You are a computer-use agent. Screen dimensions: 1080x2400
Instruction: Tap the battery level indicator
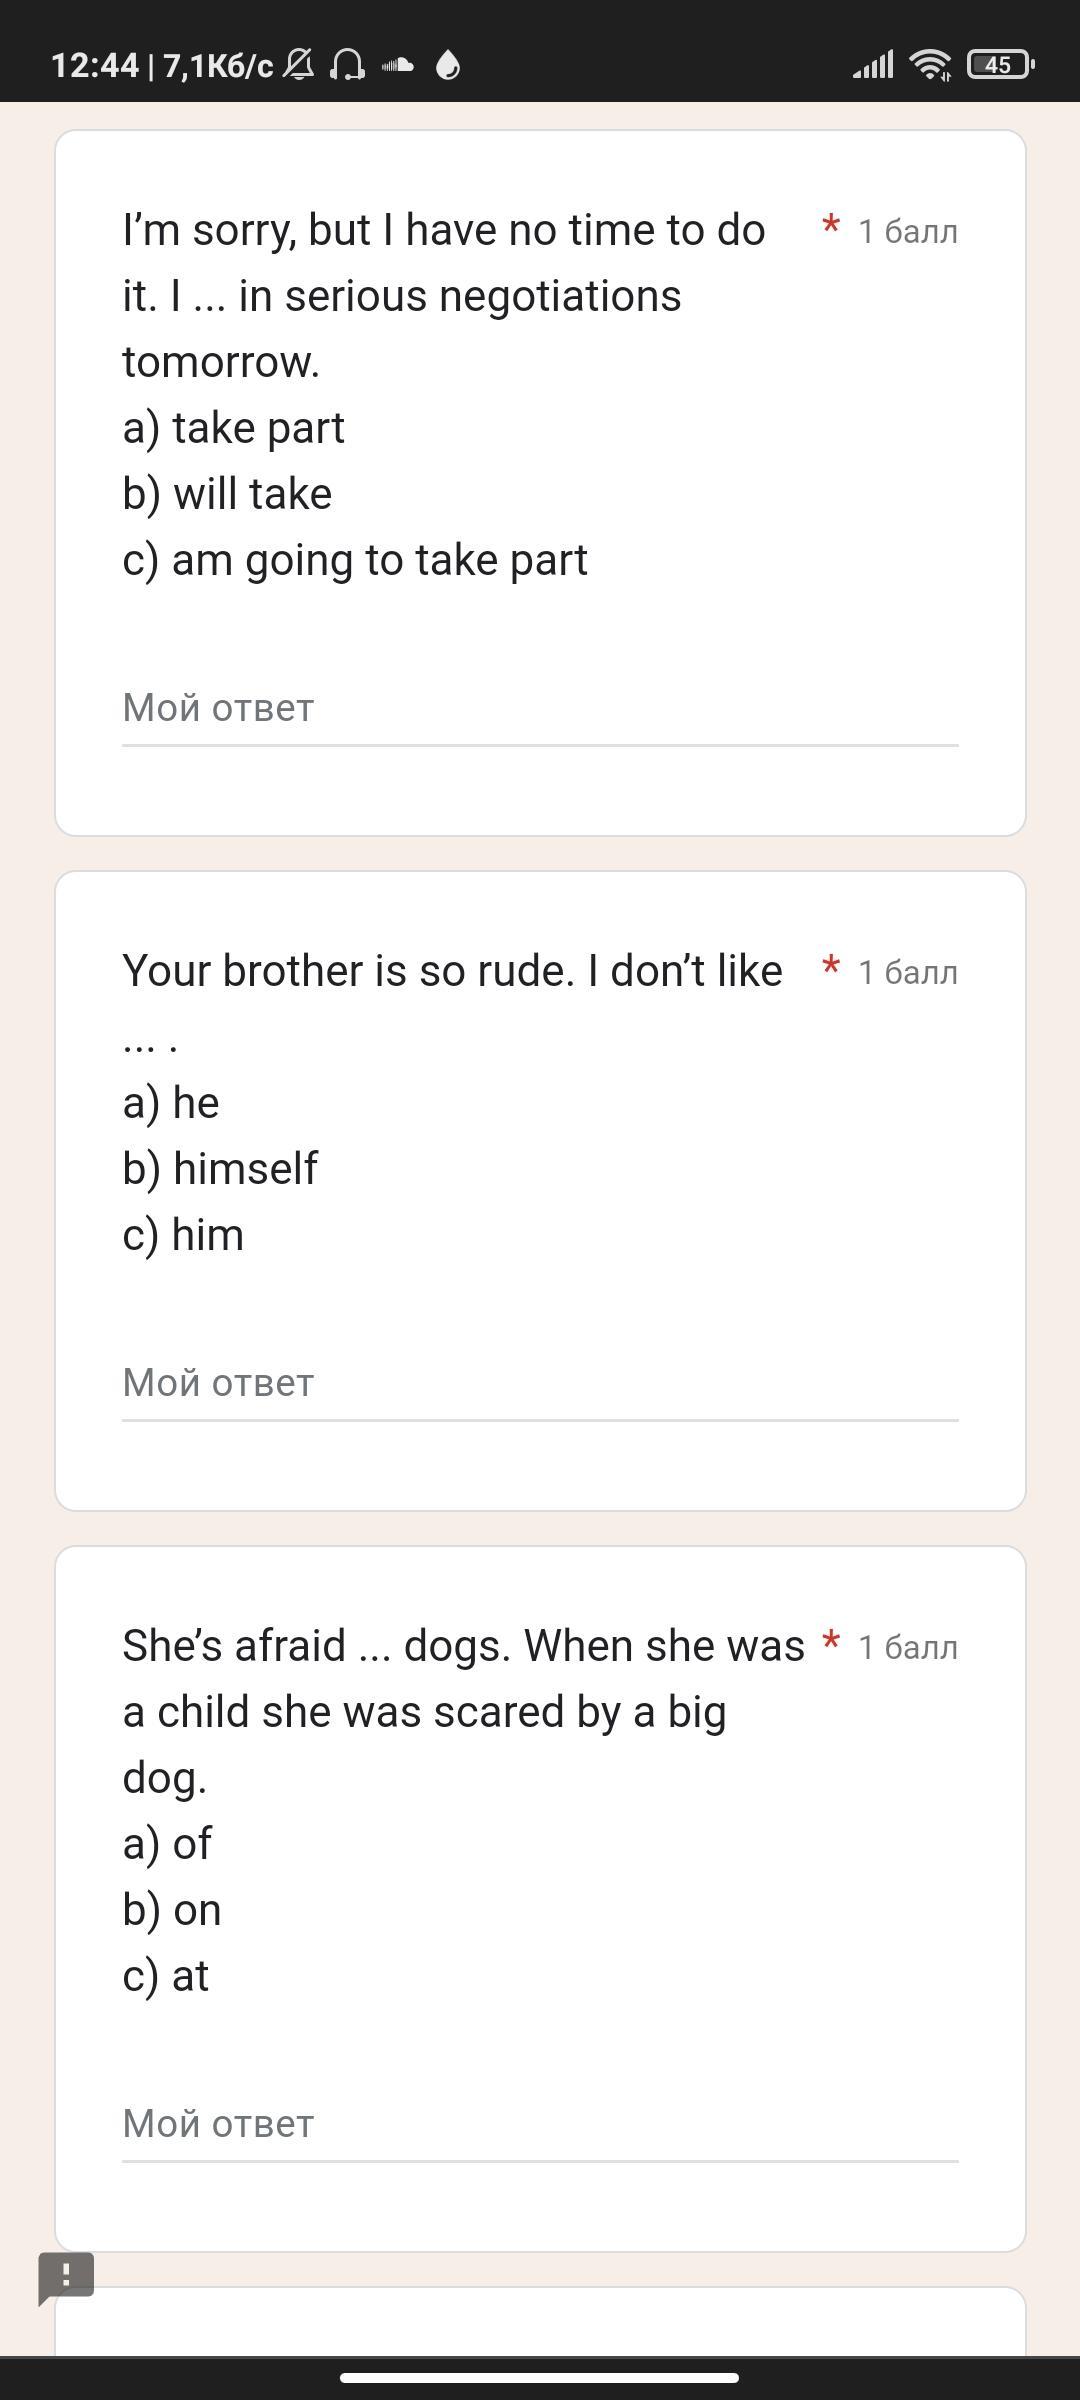pyautogui.click(x=1000, y=66)
